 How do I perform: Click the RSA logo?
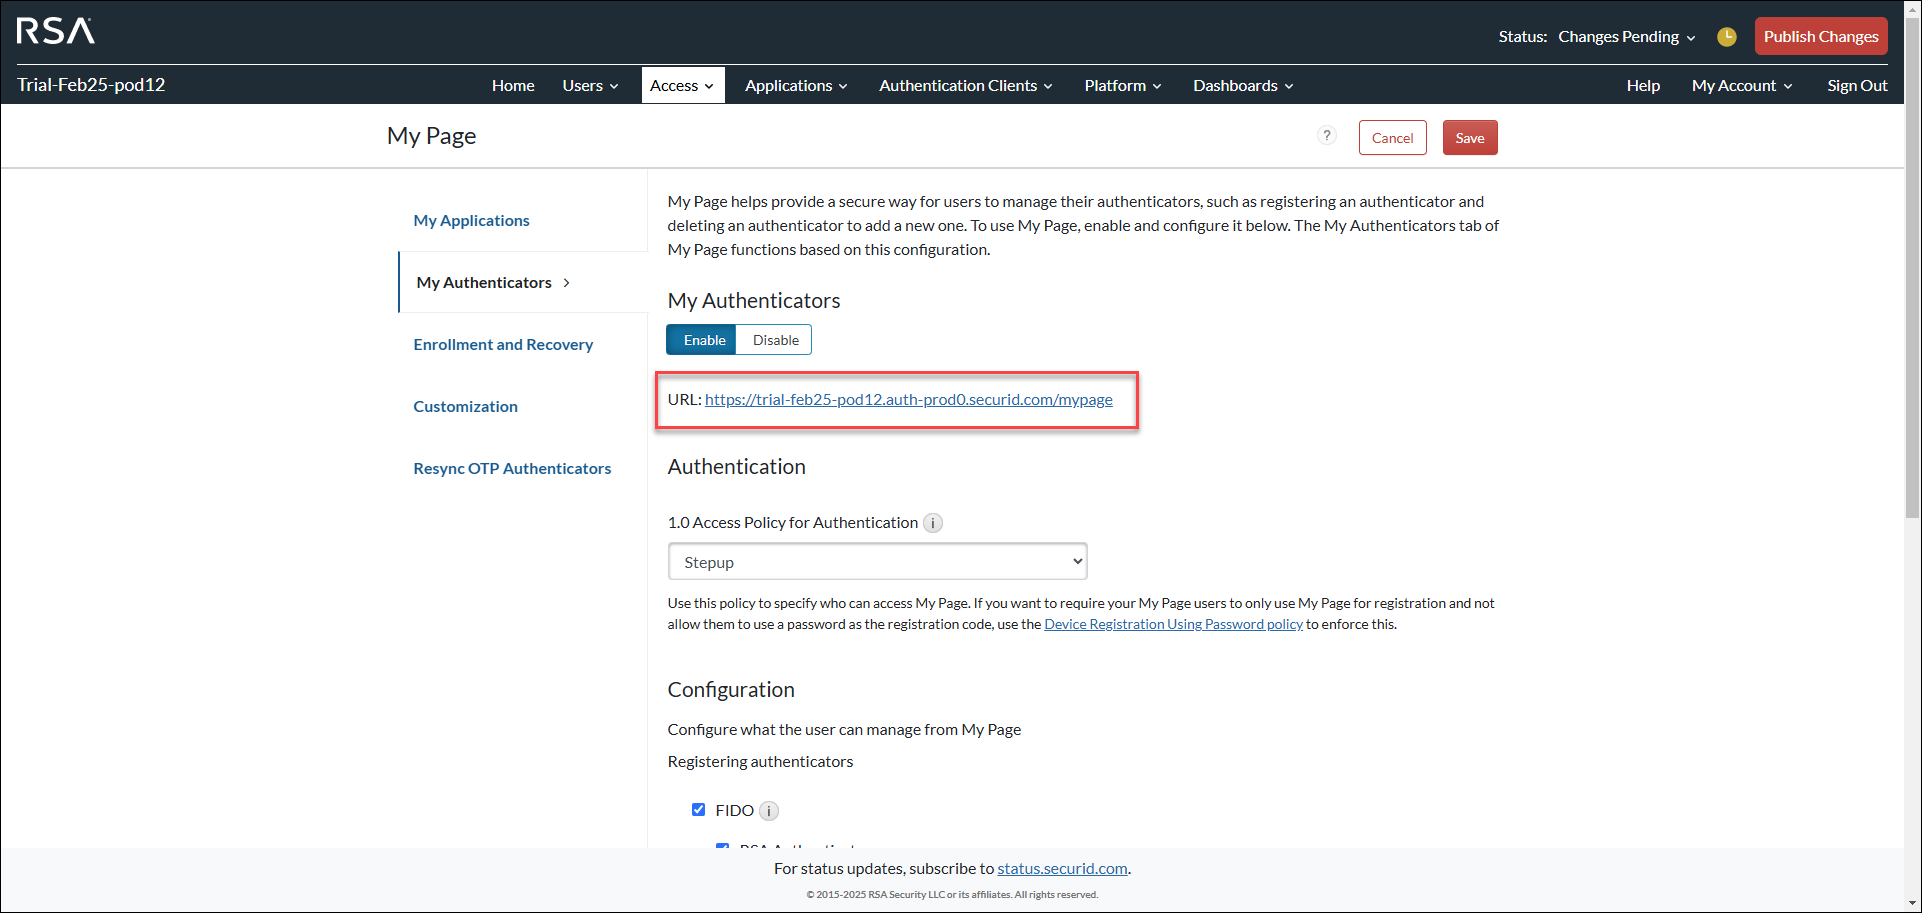(x=56, y=31)
